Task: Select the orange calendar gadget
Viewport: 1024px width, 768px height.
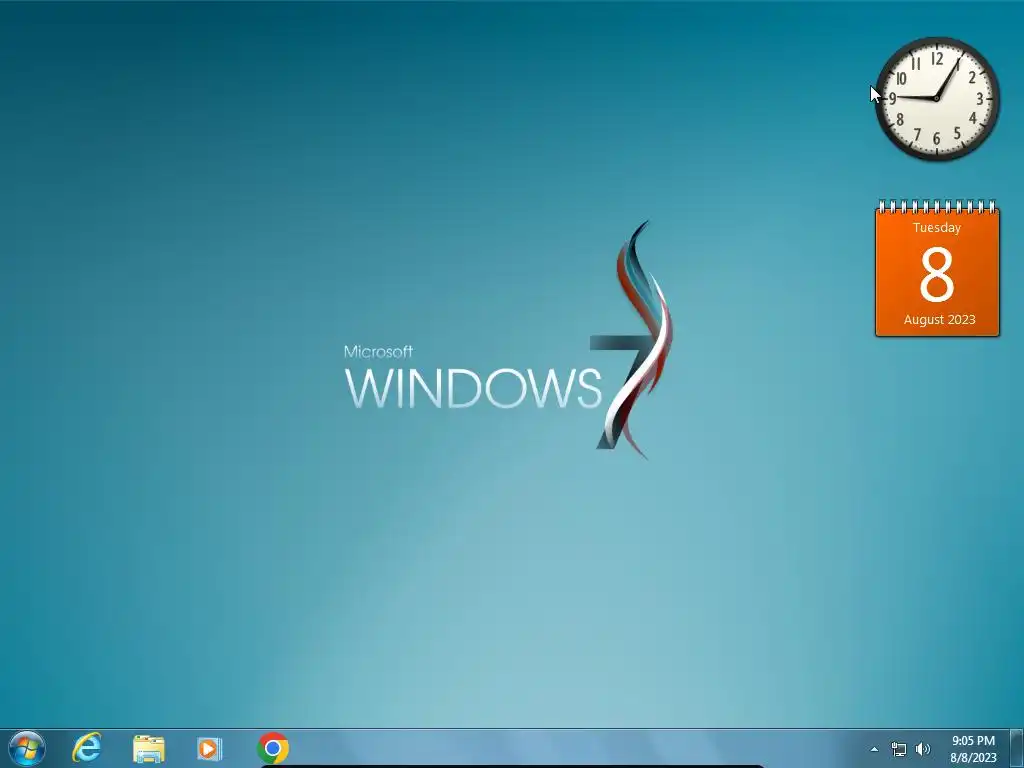Action: point(937,269)
